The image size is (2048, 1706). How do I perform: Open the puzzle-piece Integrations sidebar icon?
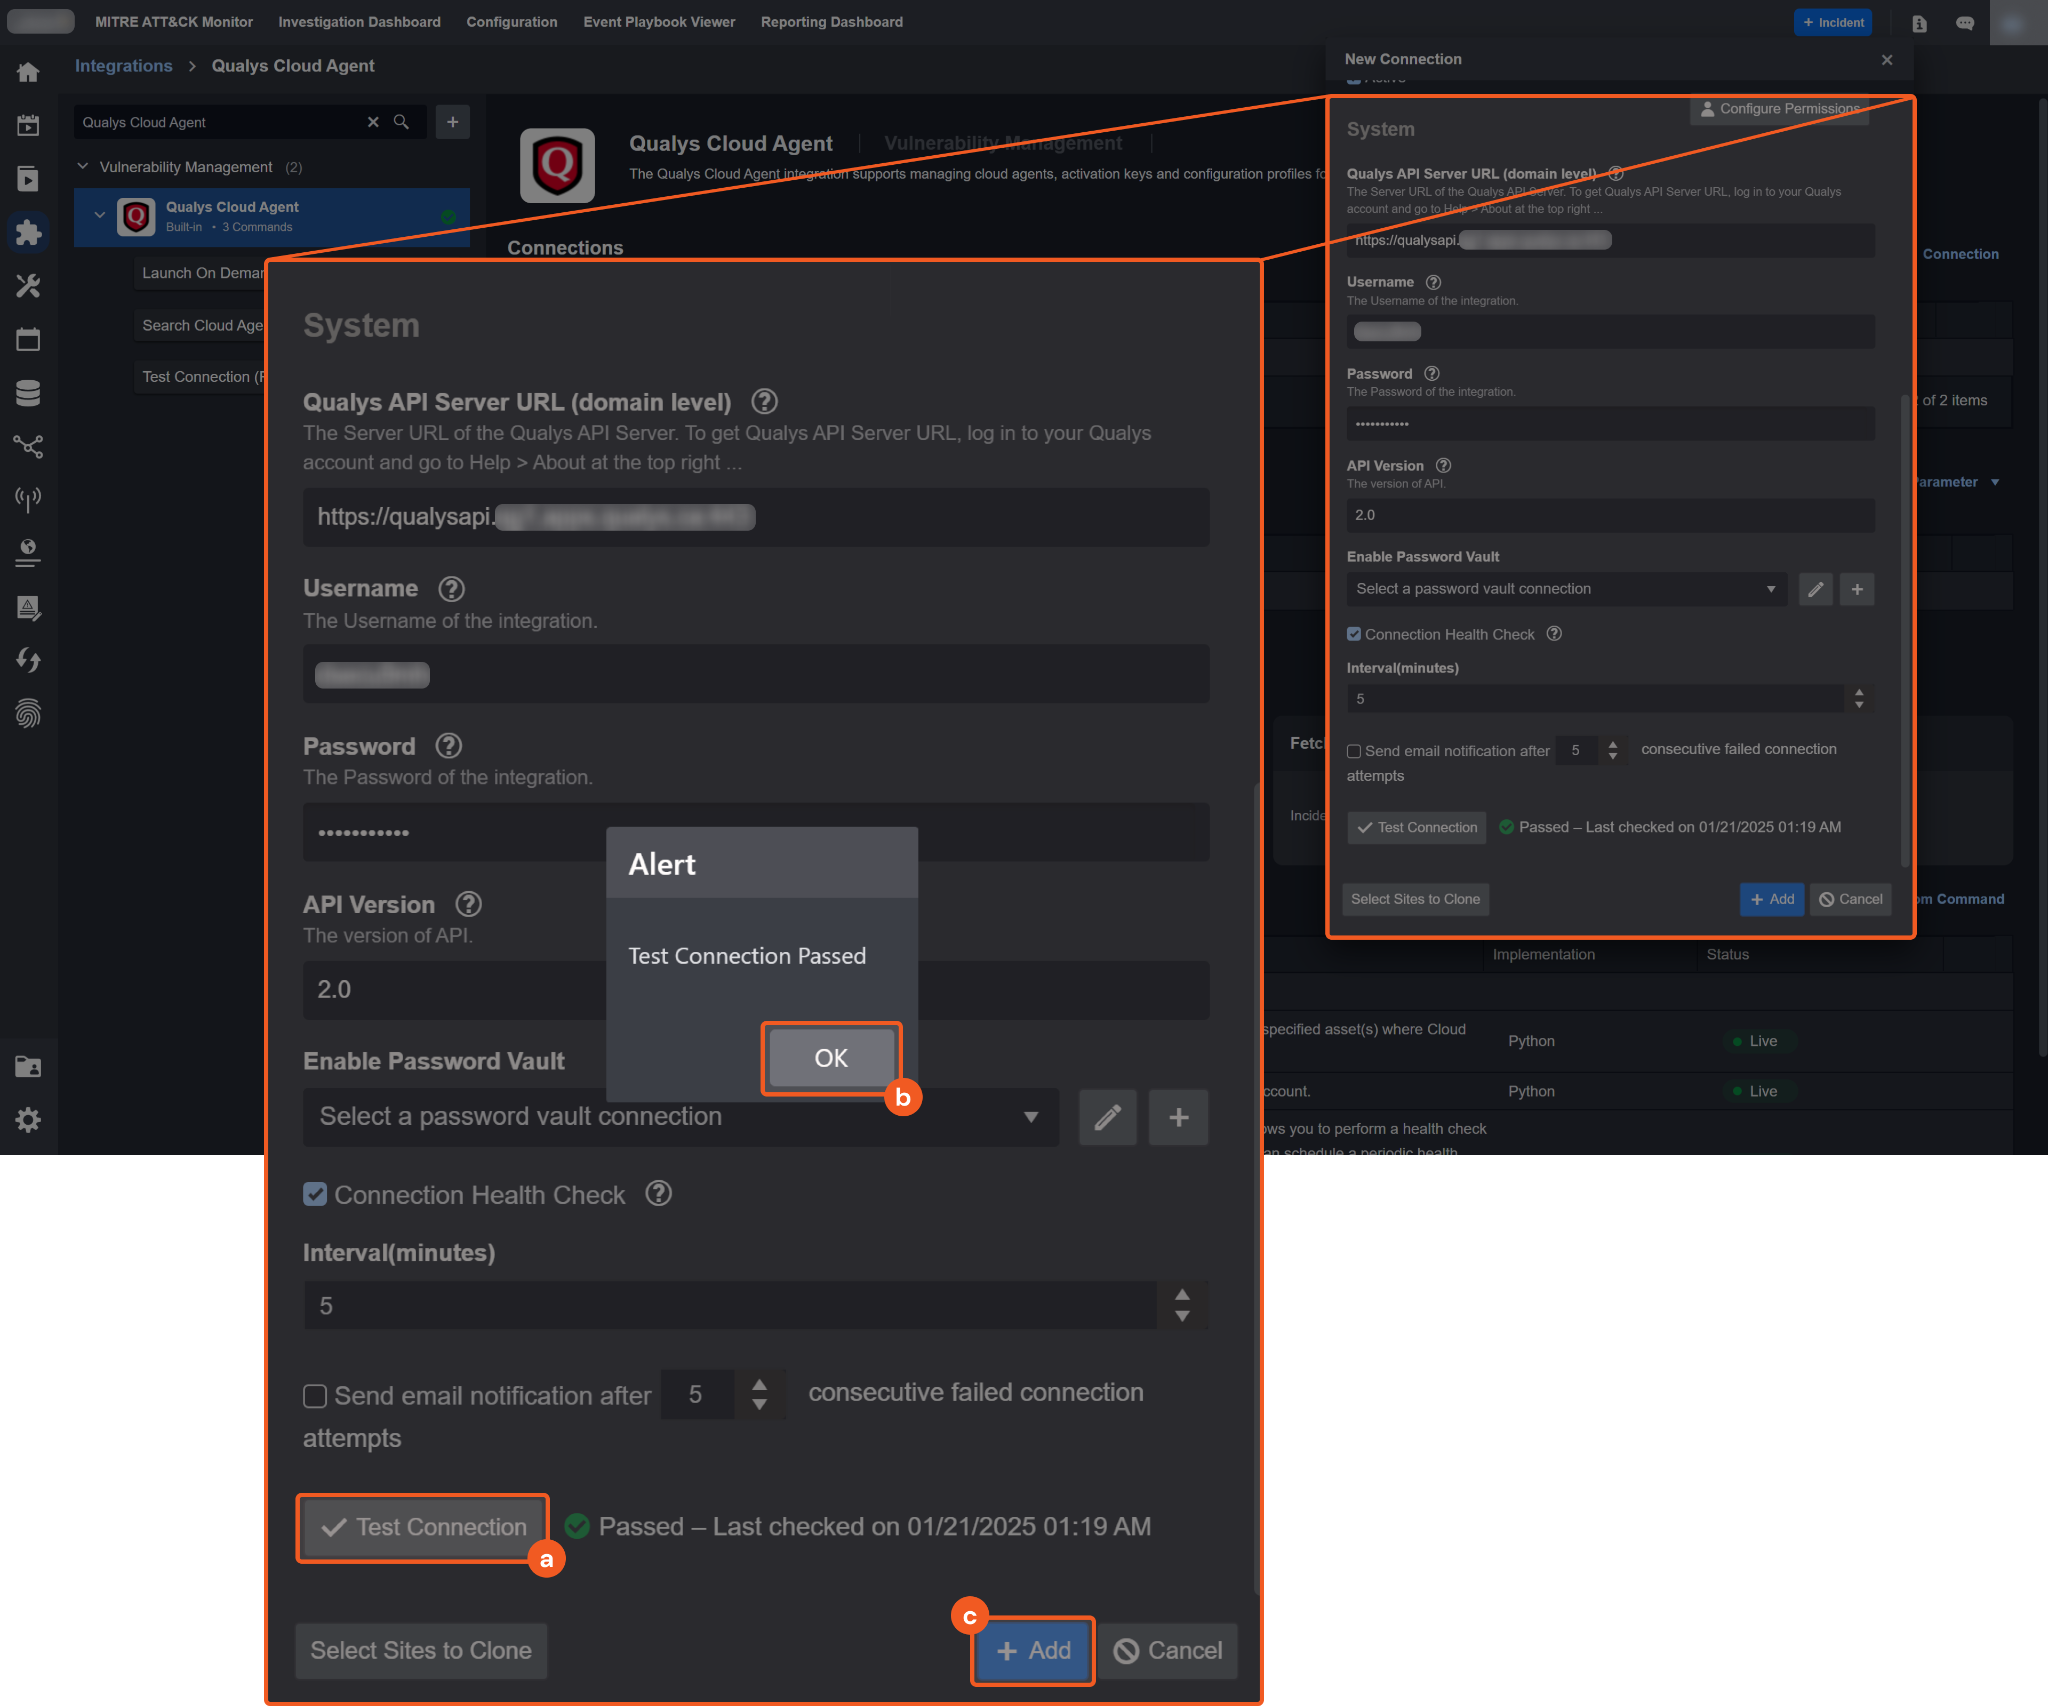(x=28, y=233)
